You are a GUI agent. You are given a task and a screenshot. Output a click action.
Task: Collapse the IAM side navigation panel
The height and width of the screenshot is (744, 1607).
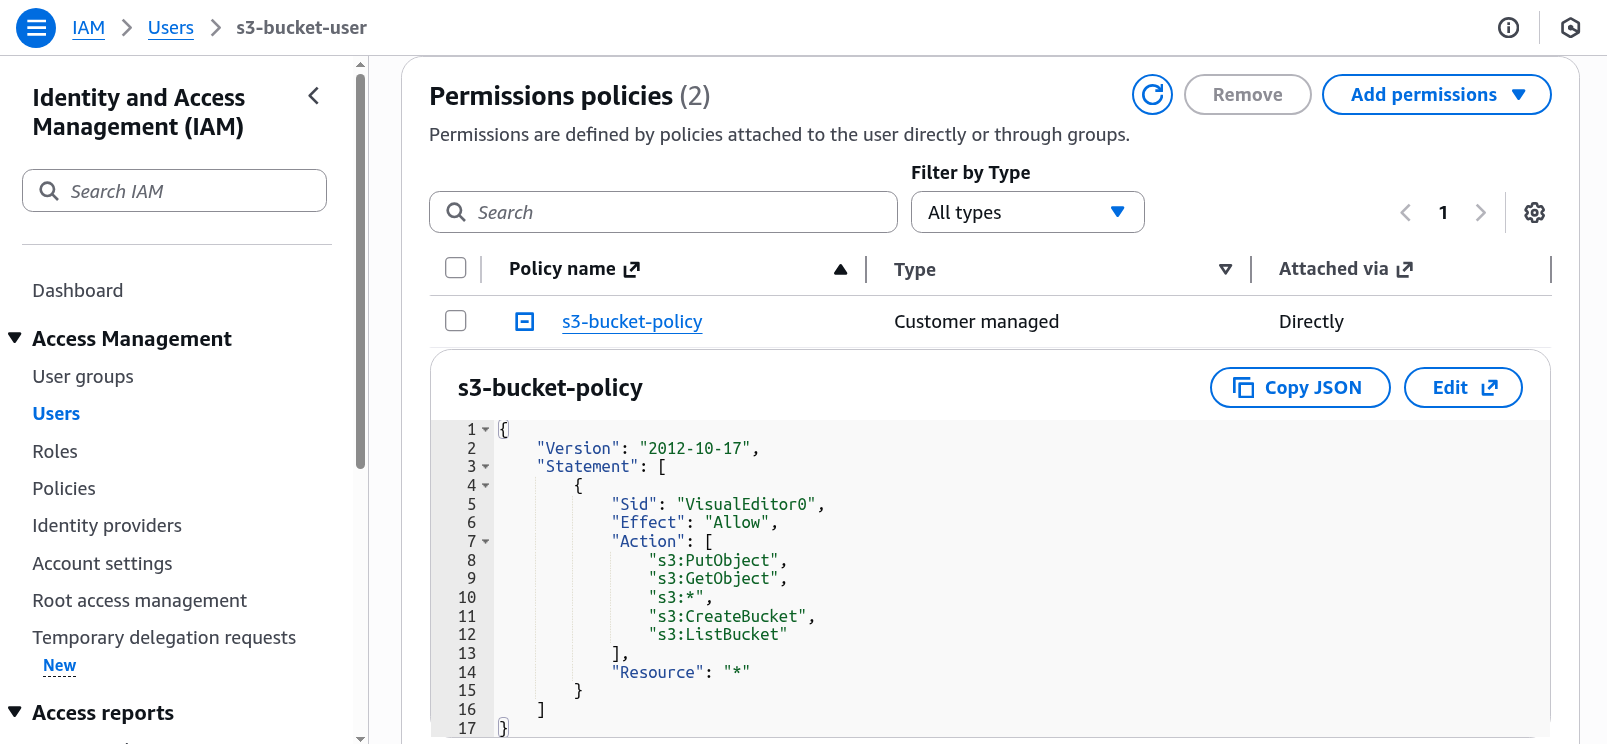(x=314, y=96)
